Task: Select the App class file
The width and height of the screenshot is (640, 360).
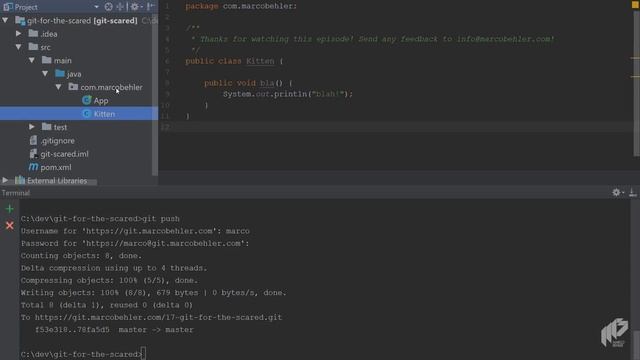Action: 101,100
